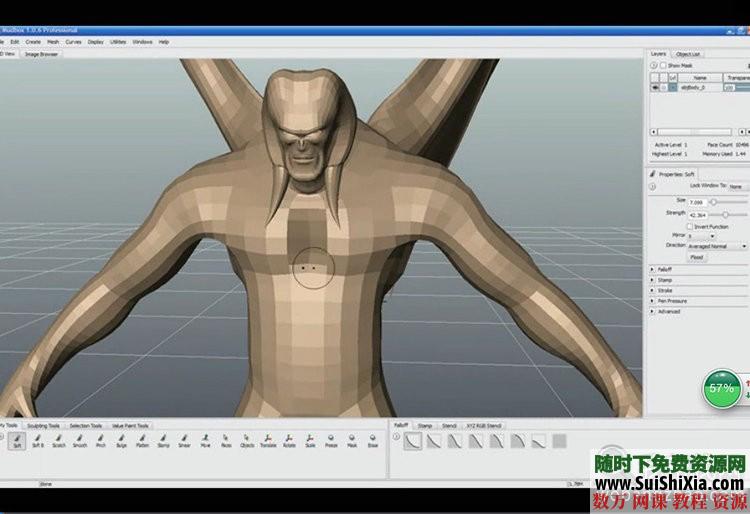Toggle the lock column of the sculpt layer
Screen dimensions: 750x514
point(664,87)
